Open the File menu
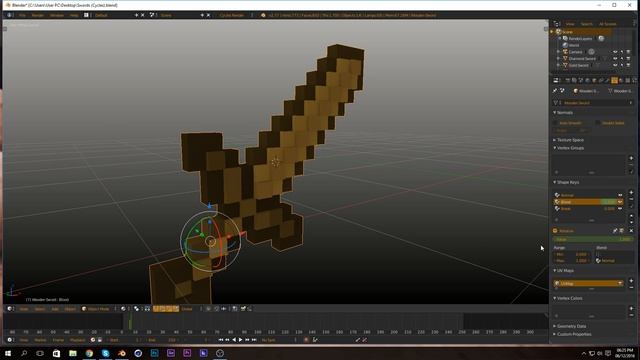Image resolution: width=640 pixels, height=360 pixels. [x=22, y=15]
